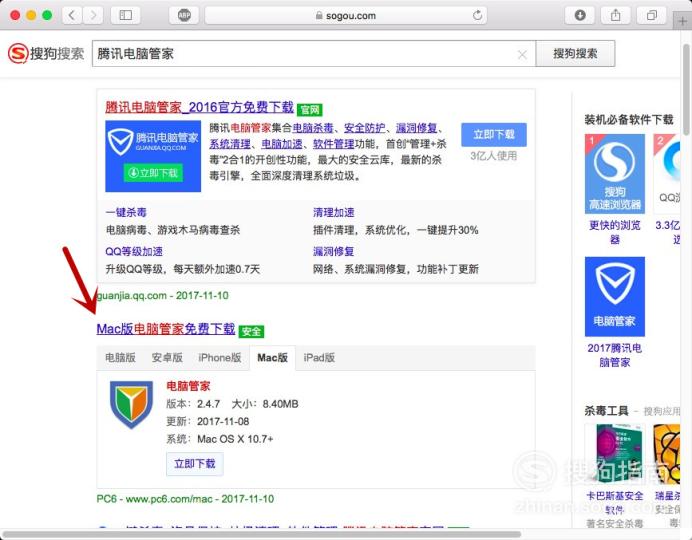Open the Share menu icon

(x=616, y=15)
